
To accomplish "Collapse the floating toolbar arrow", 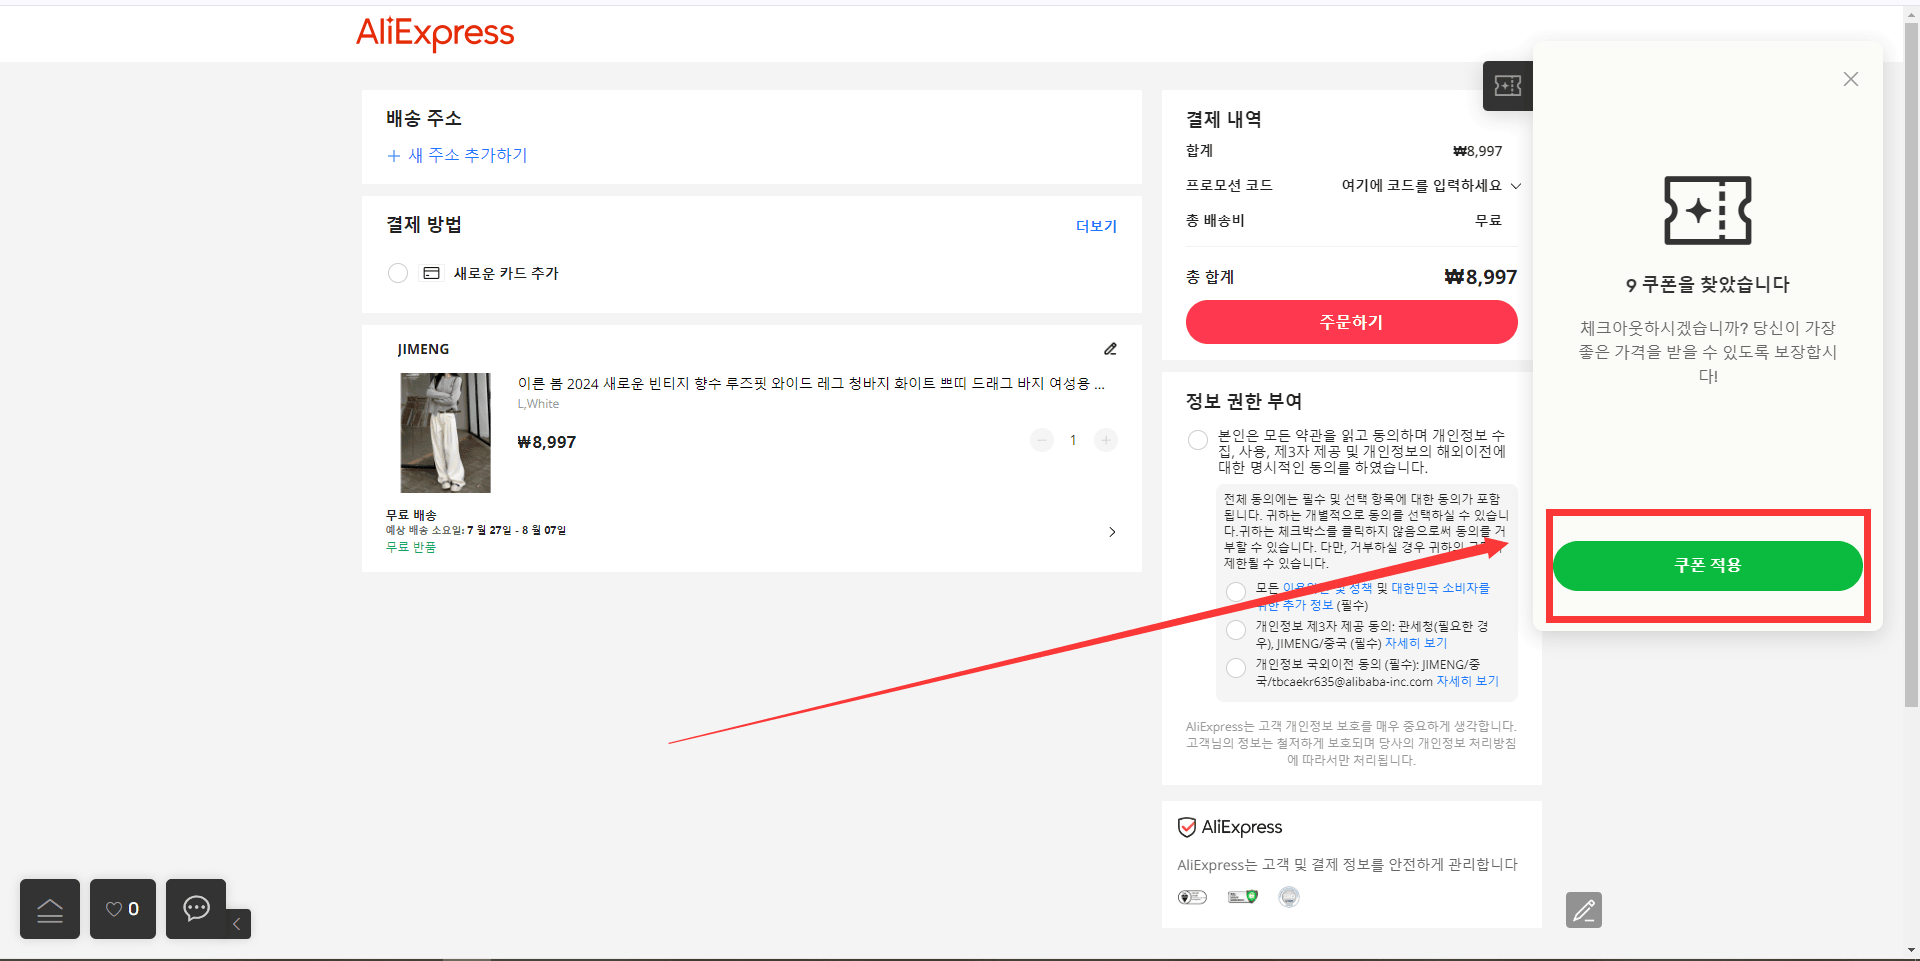I will [237, 924].
